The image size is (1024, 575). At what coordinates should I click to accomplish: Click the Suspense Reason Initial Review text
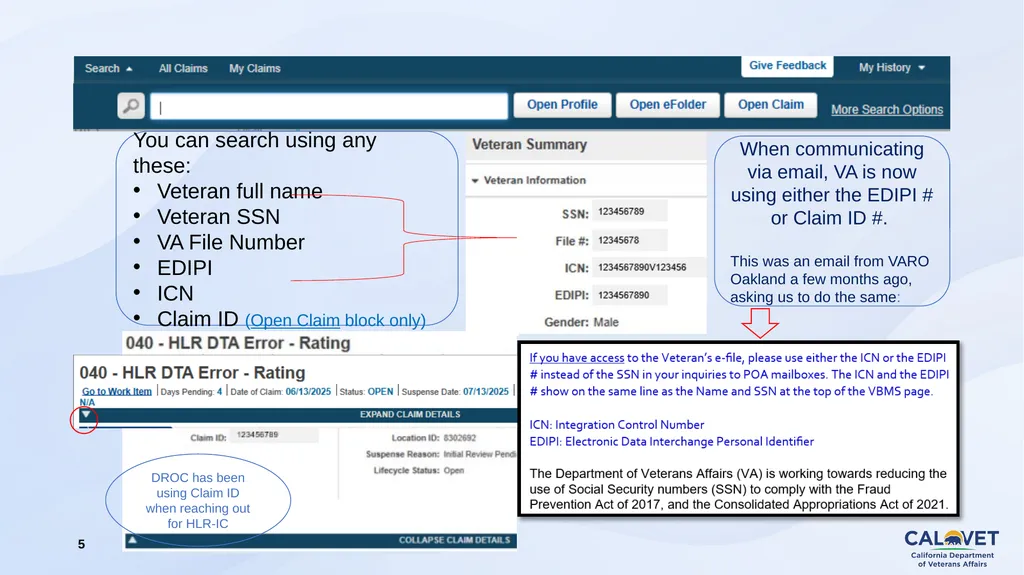click(x=479, y=454)
